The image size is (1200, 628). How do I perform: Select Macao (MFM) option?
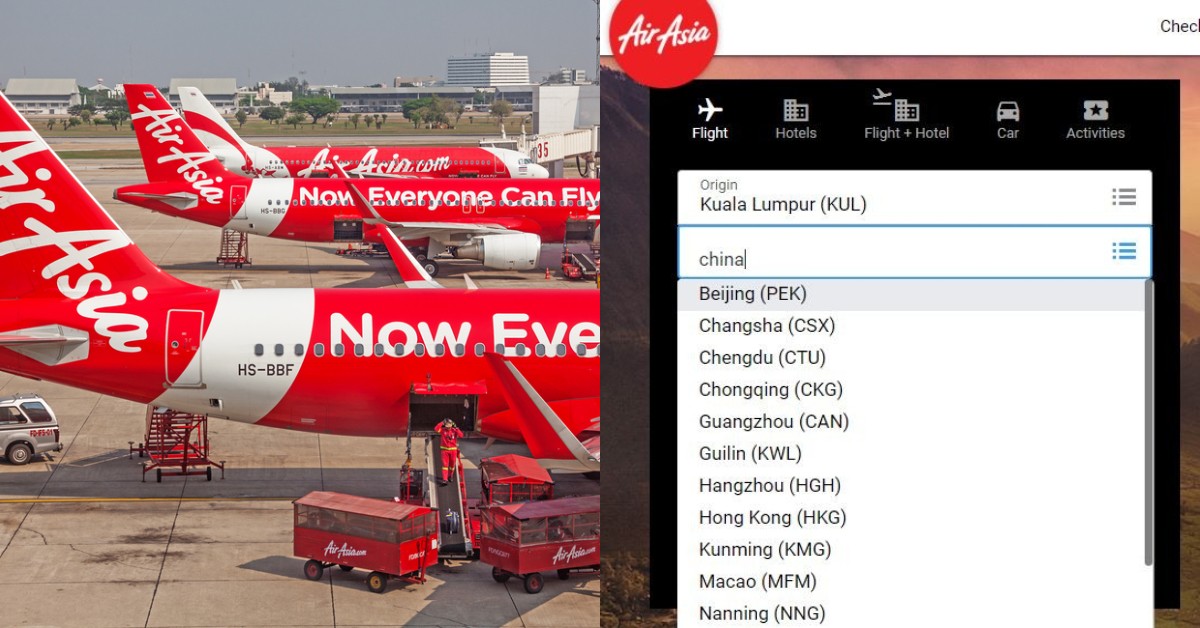[x=910, y=582]
